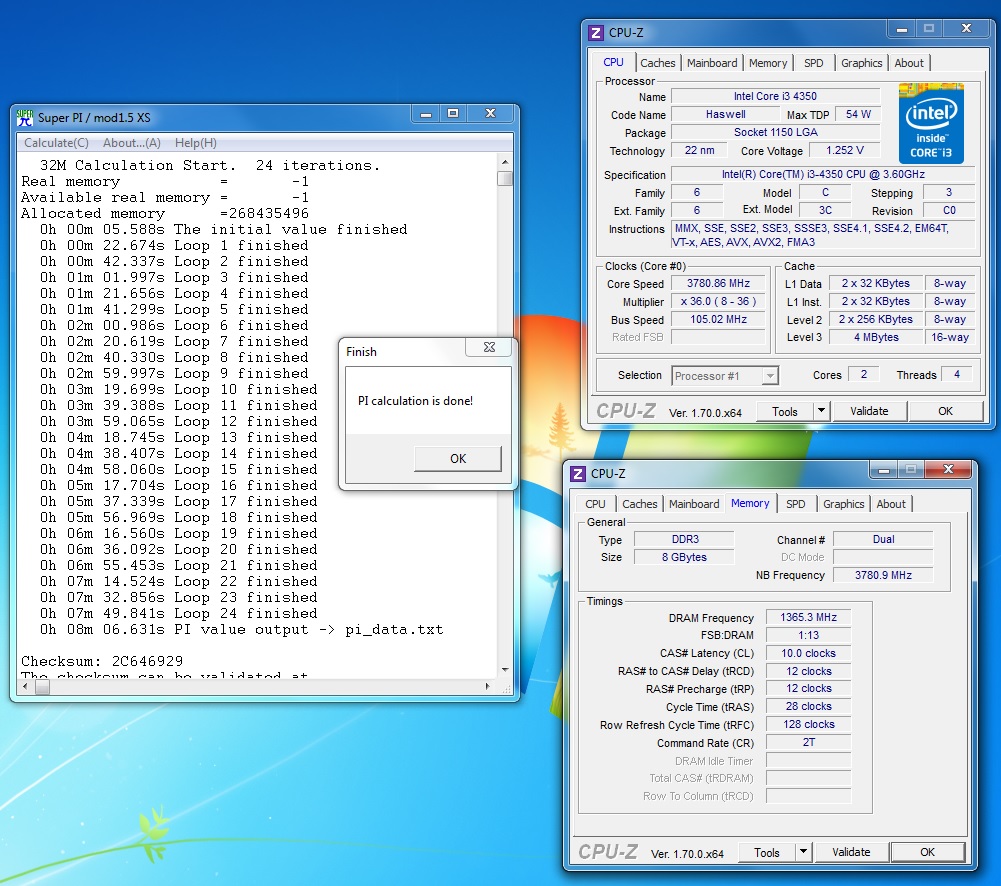The image size is (1001, 886).
Task: Open the SPD tab in lower CPU-Z
Action: click(795, 504)
